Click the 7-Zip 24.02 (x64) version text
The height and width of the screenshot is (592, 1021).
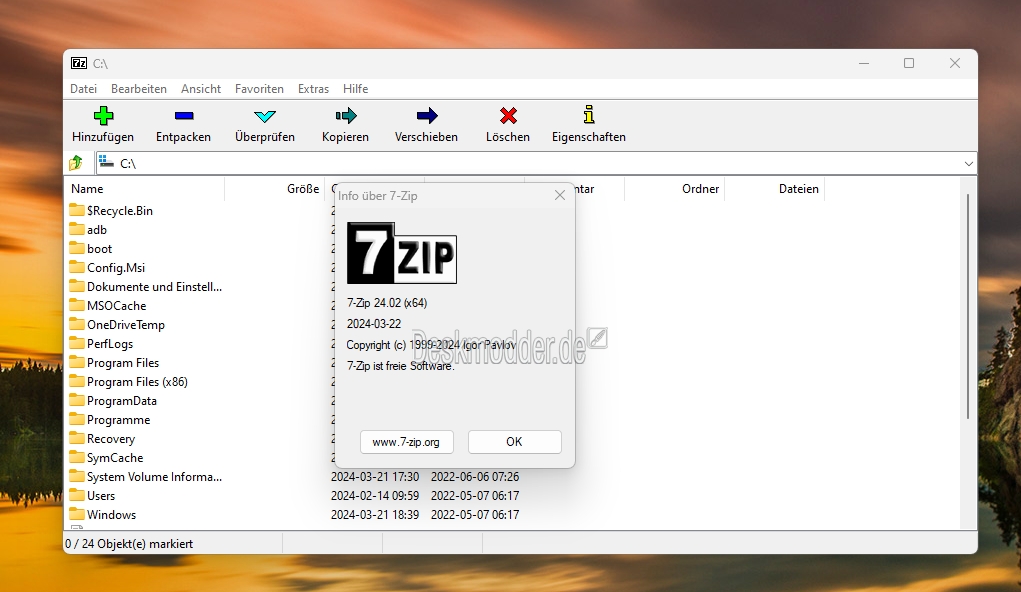pos(387,303)
